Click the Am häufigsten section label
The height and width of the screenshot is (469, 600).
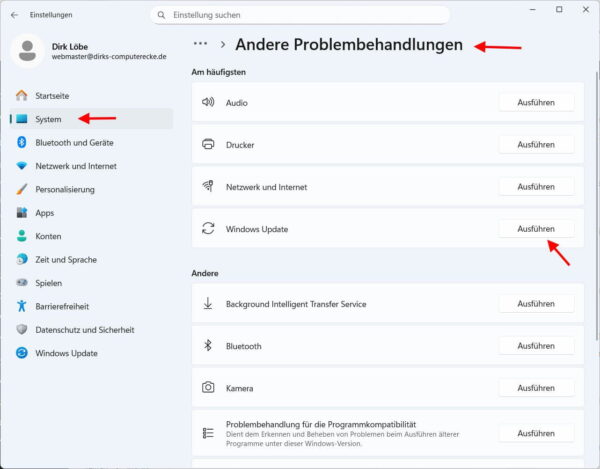[x=218, y=72]
